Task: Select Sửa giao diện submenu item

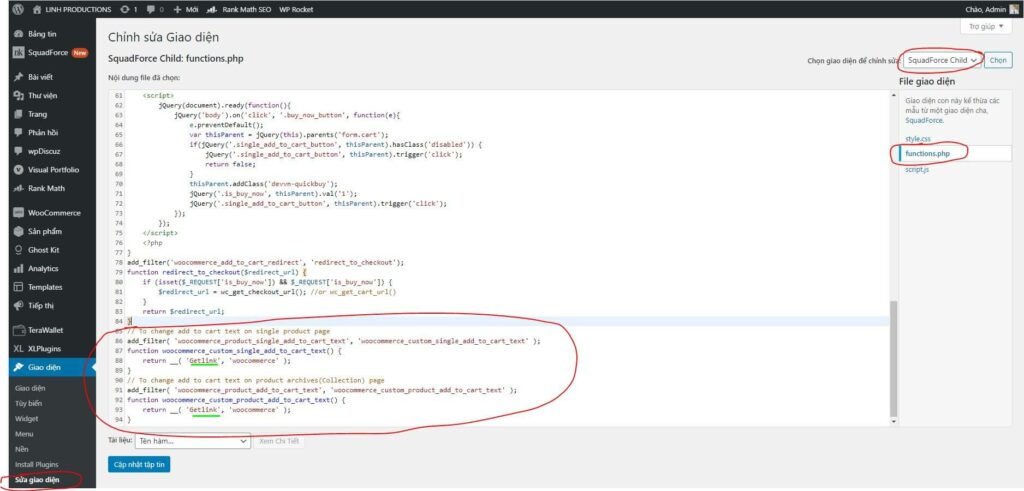Action: (37, 480)
